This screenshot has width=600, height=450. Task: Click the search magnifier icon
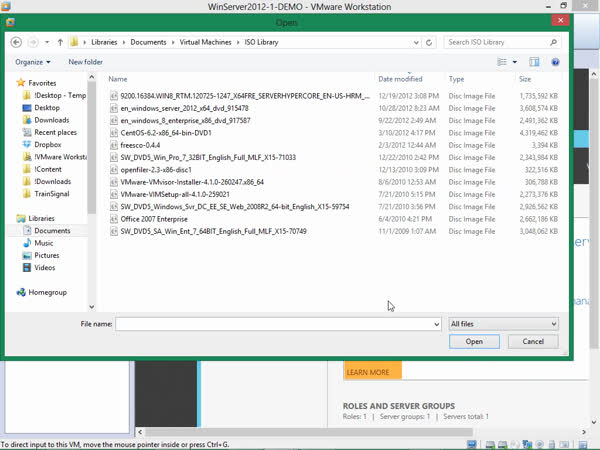[x=553, y=42]
